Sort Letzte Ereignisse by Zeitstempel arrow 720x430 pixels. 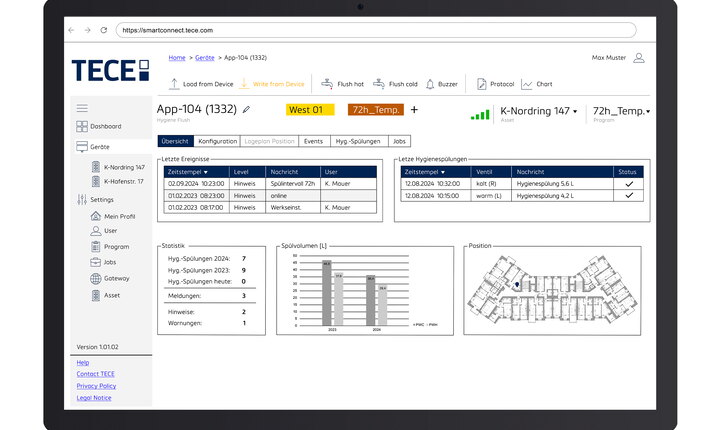205,172
